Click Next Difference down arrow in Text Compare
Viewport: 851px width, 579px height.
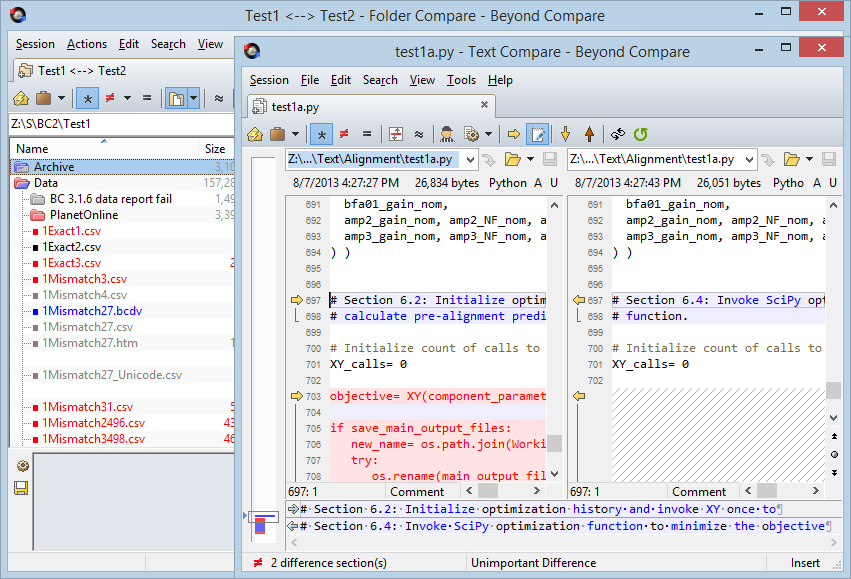[565, 133]
